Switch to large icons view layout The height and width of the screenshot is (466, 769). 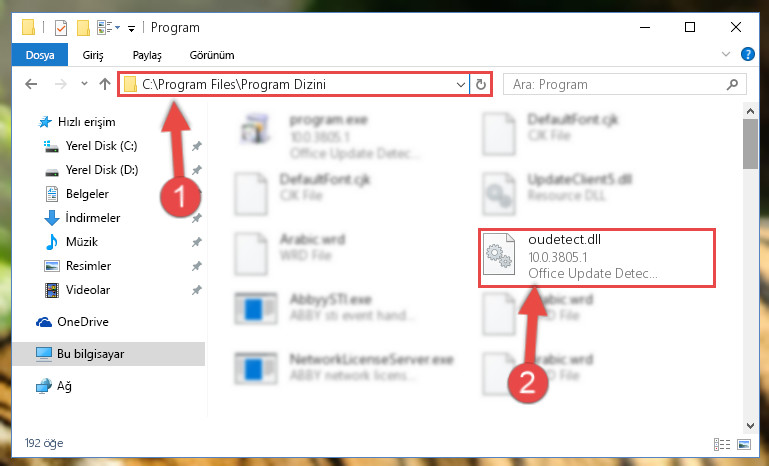click(744, 444)
